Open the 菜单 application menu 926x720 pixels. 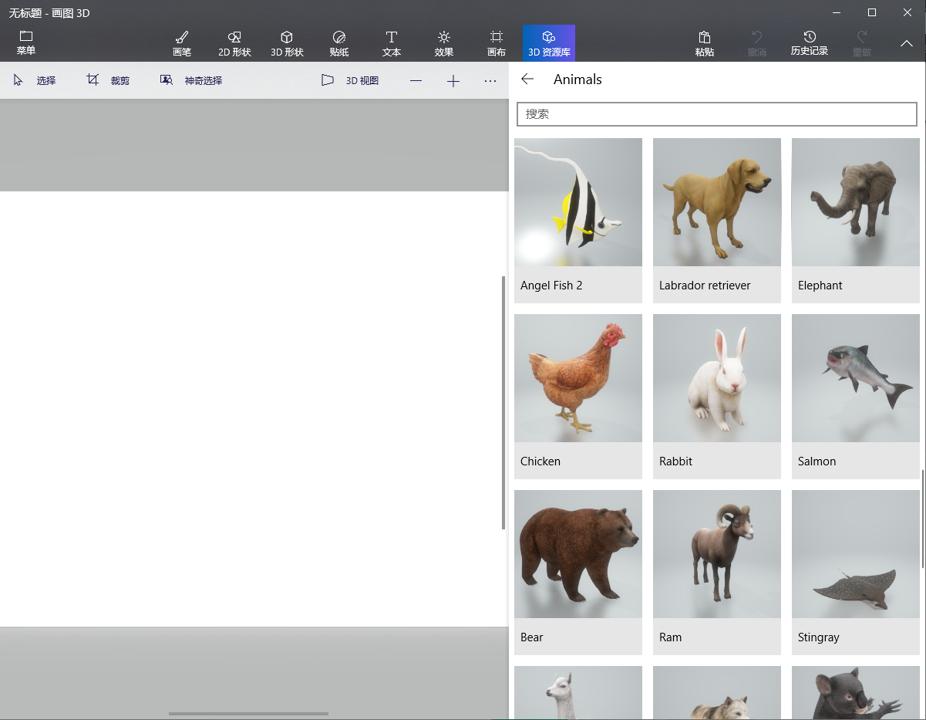coord(25,42)
